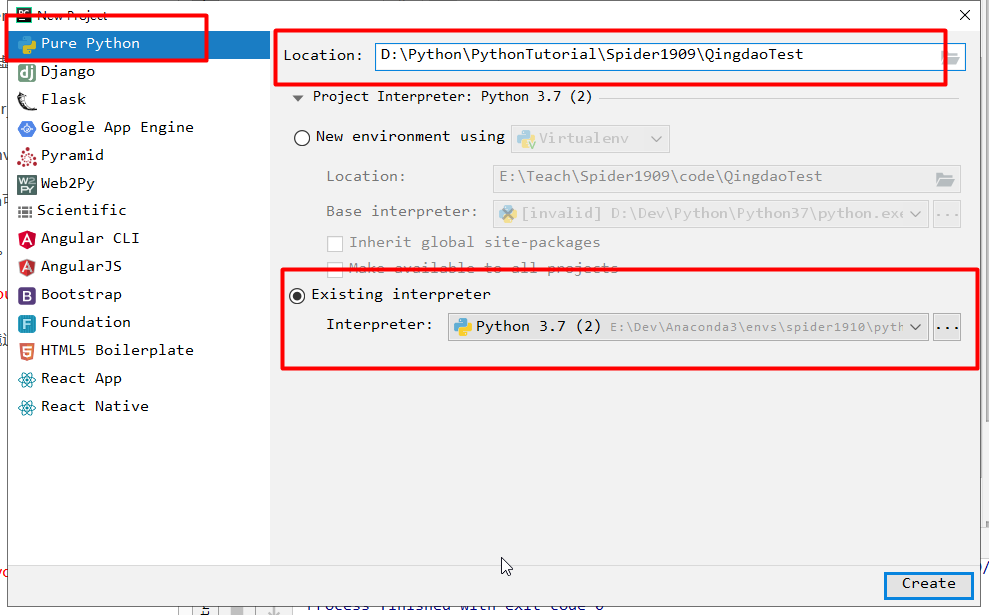Viewport: 989px width, 615px height.
Task: Collapse Project Interpreter section
Action: pyautogui.click(x=298, y=98)
